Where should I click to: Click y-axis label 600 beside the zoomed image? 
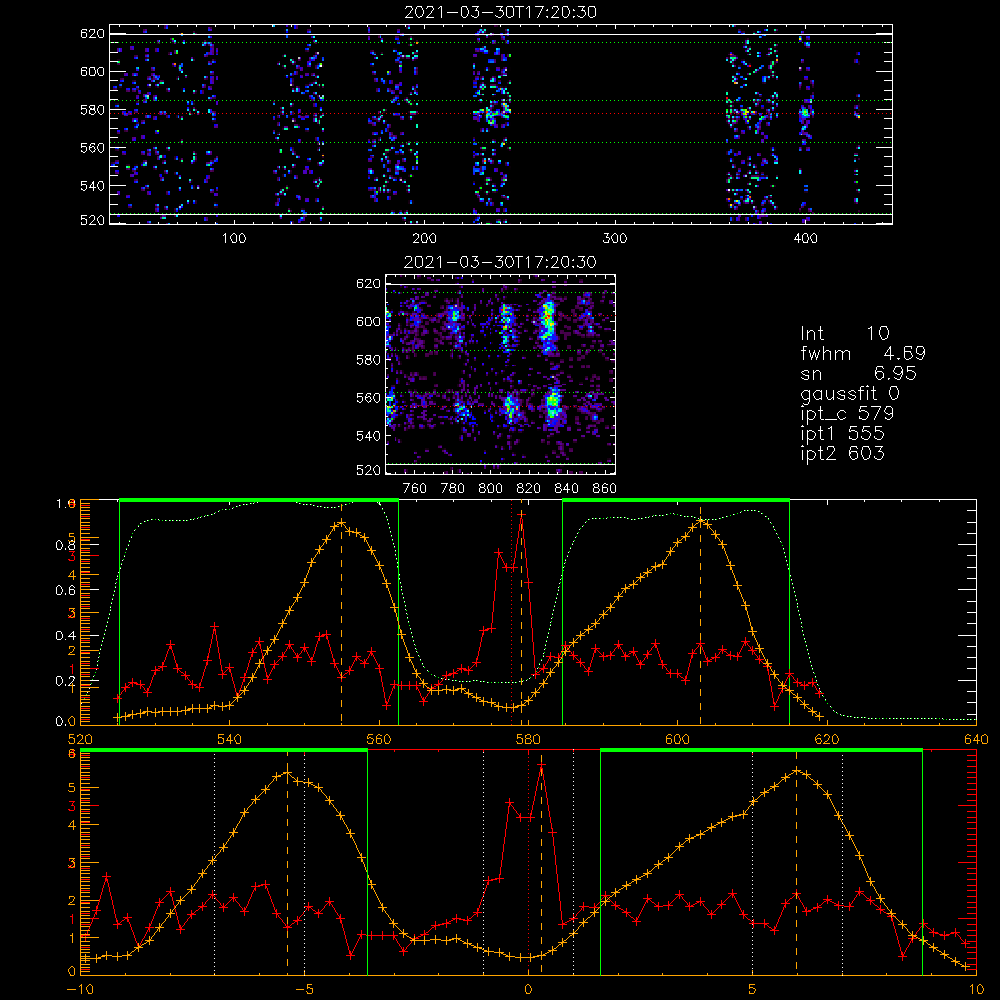pos(369,321)
